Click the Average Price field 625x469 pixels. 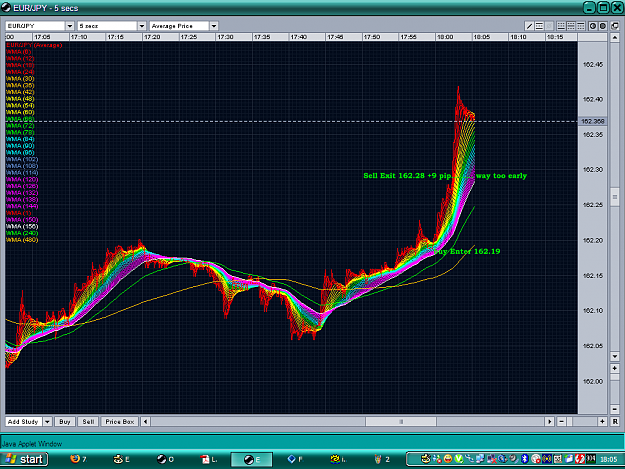179,26
